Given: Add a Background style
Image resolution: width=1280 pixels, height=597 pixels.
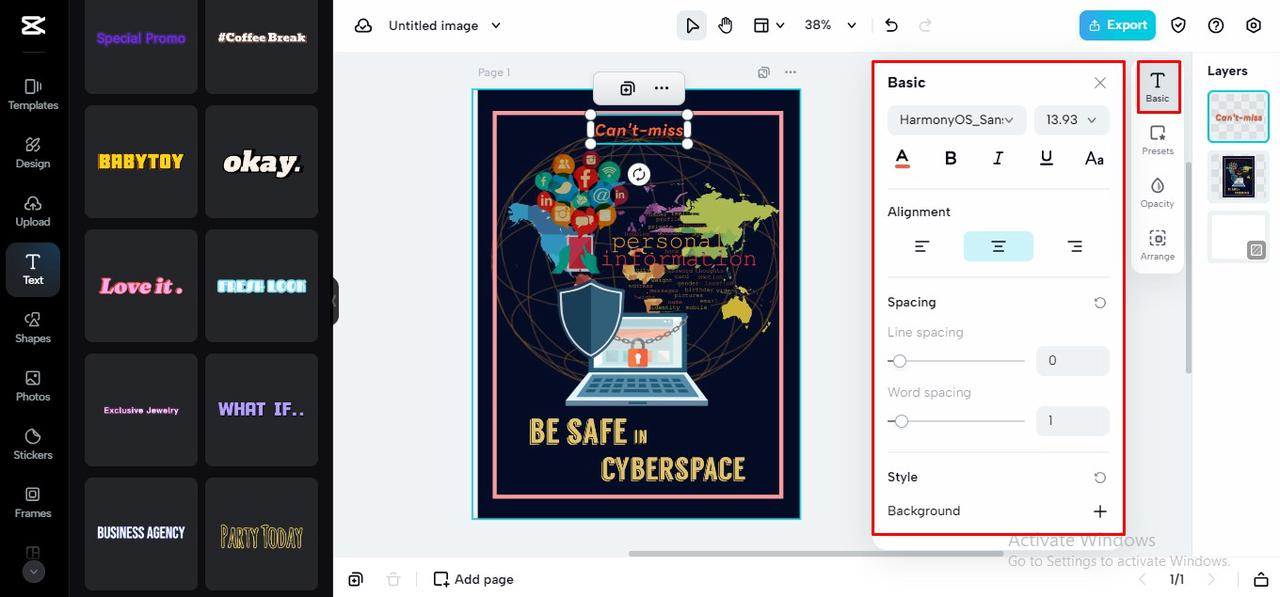Looking at the screenshot, I should click(x=1100, y=511).
